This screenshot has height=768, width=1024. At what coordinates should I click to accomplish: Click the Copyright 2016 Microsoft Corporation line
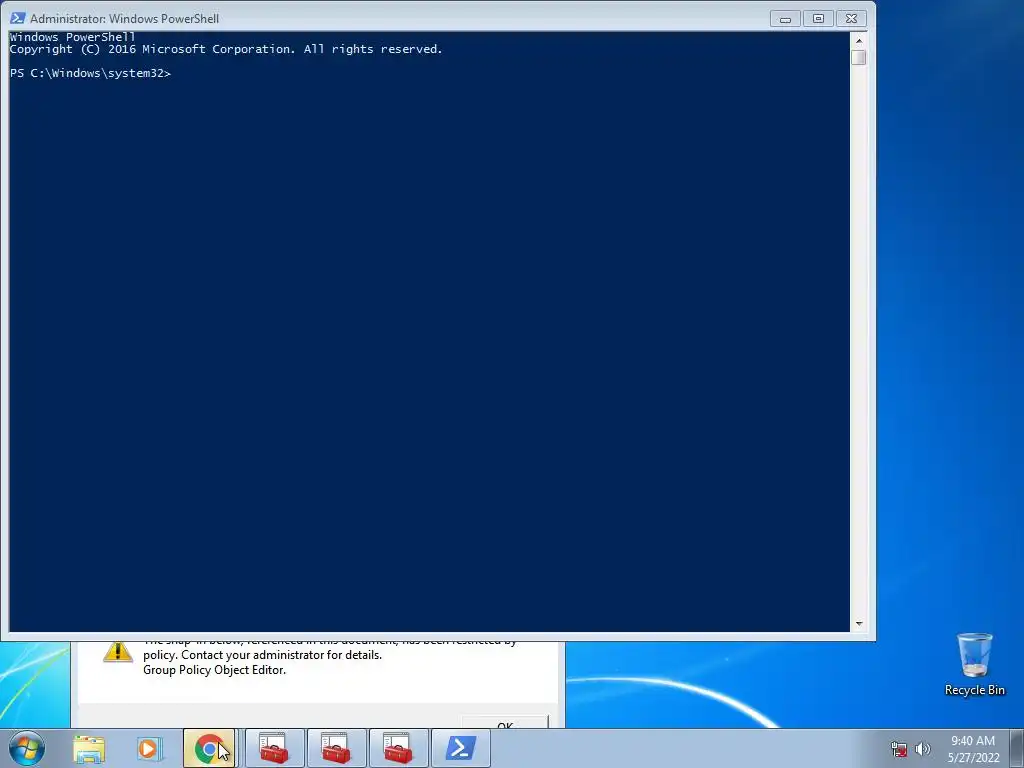point(226,49)
